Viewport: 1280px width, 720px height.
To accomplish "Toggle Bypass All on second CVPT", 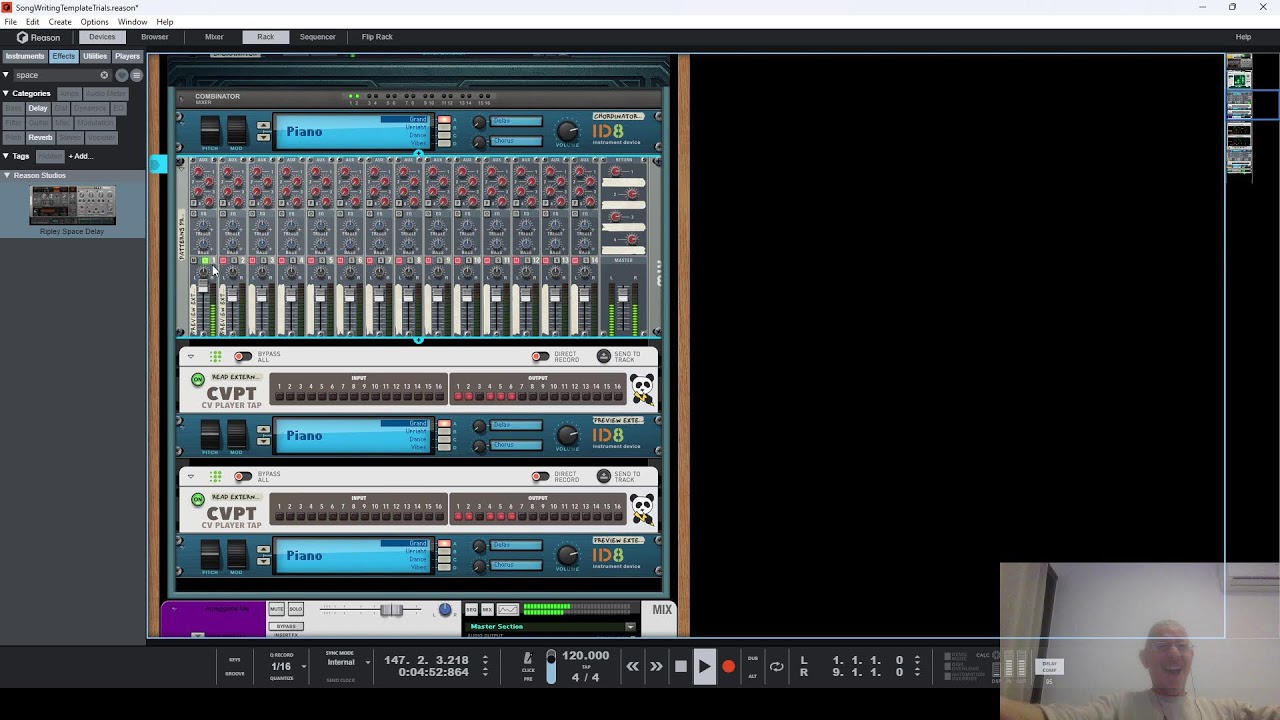I will coord(243,476).
